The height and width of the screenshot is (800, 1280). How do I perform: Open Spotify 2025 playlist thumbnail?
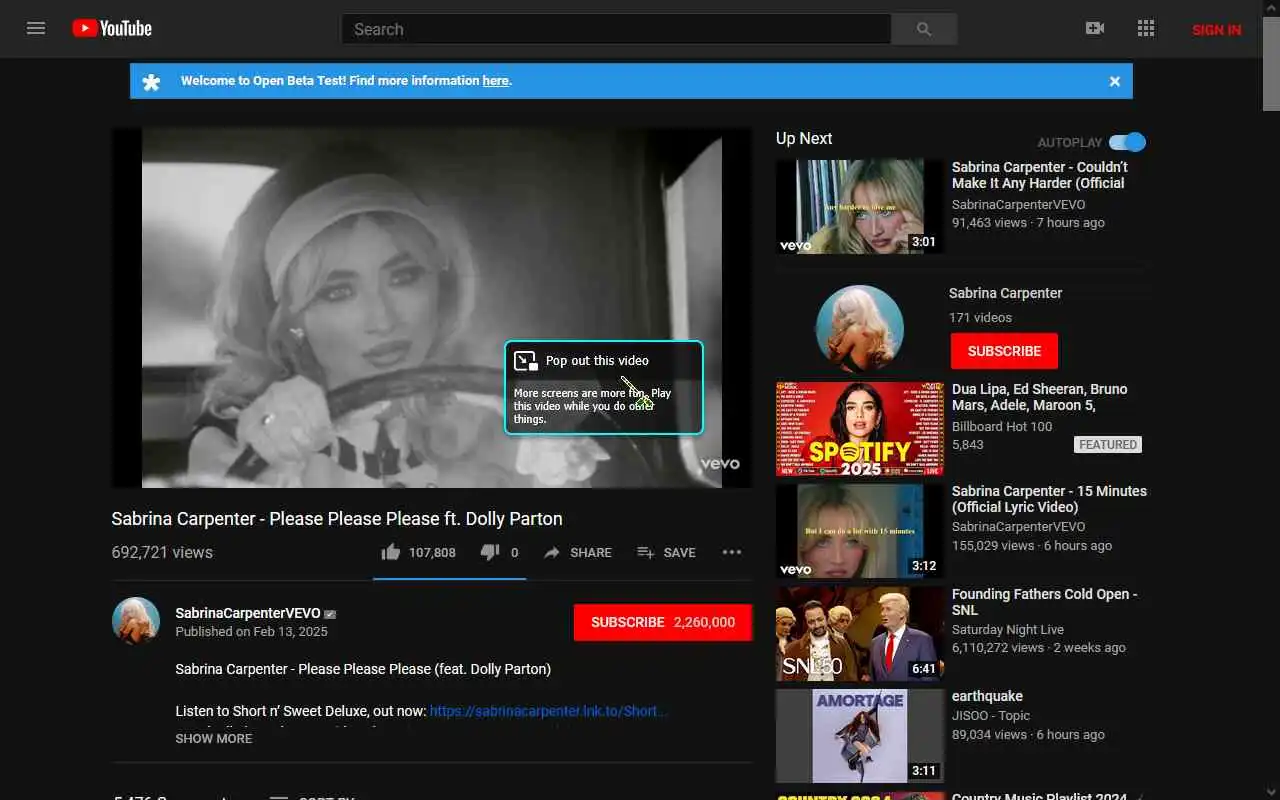860,429
